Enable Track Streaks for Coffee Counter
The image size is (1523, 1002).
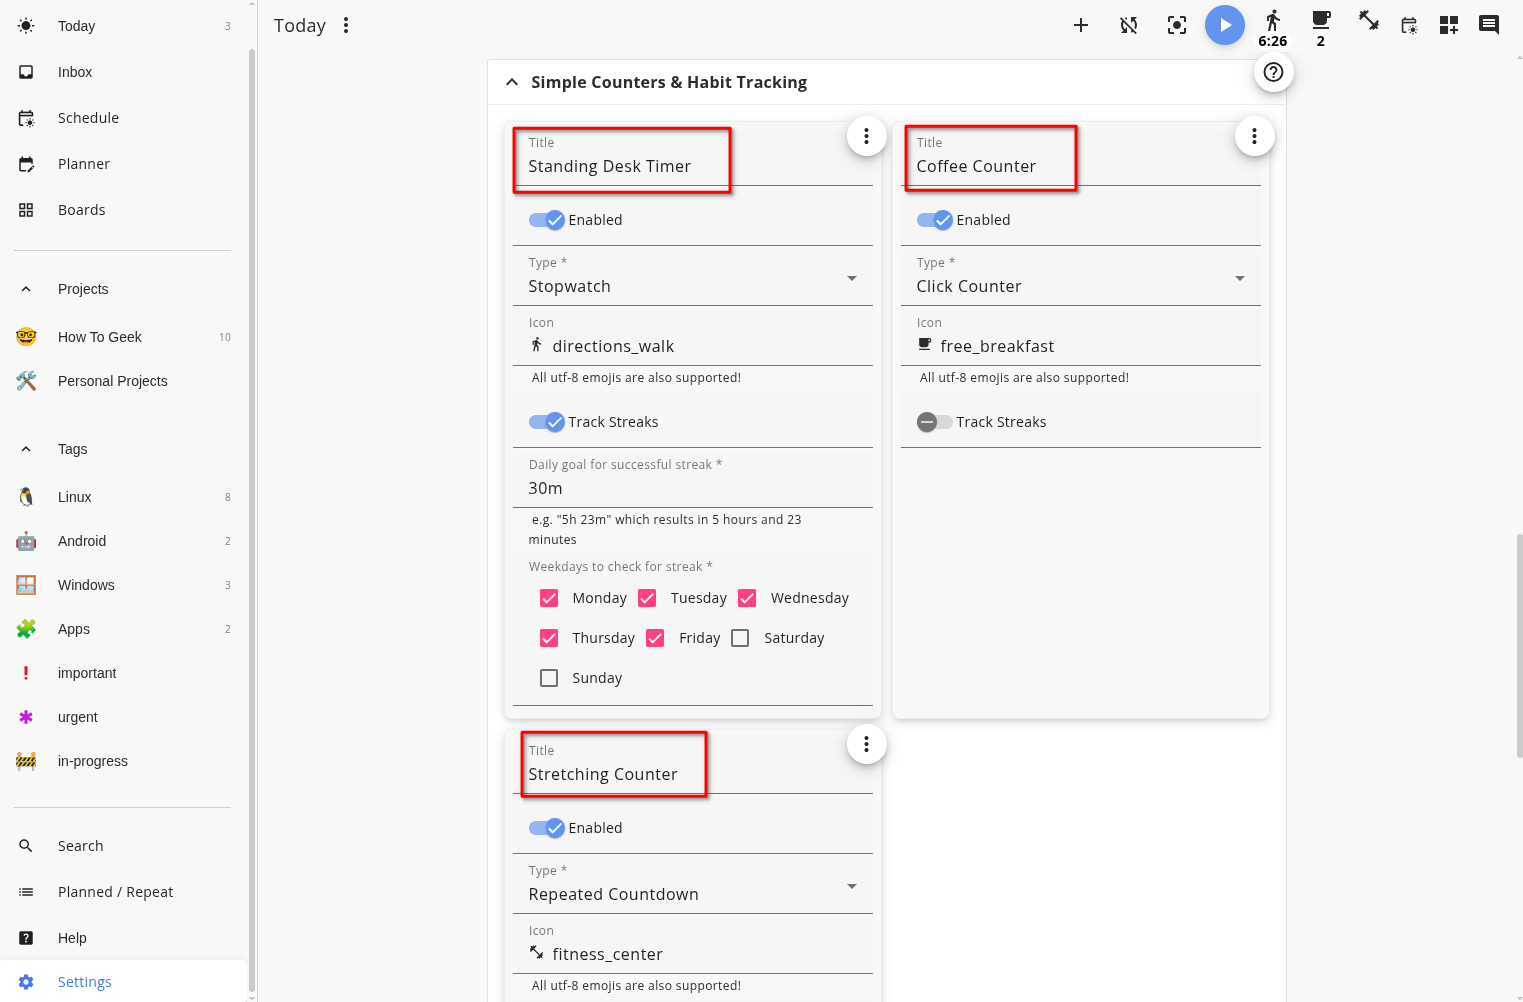pyautogui.click(x=935, y=422)
